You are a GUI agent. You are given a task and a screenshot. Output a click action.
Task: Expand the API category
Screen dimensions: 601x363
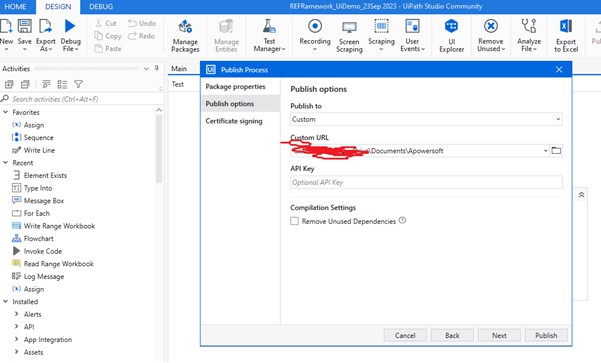point(16,327)
